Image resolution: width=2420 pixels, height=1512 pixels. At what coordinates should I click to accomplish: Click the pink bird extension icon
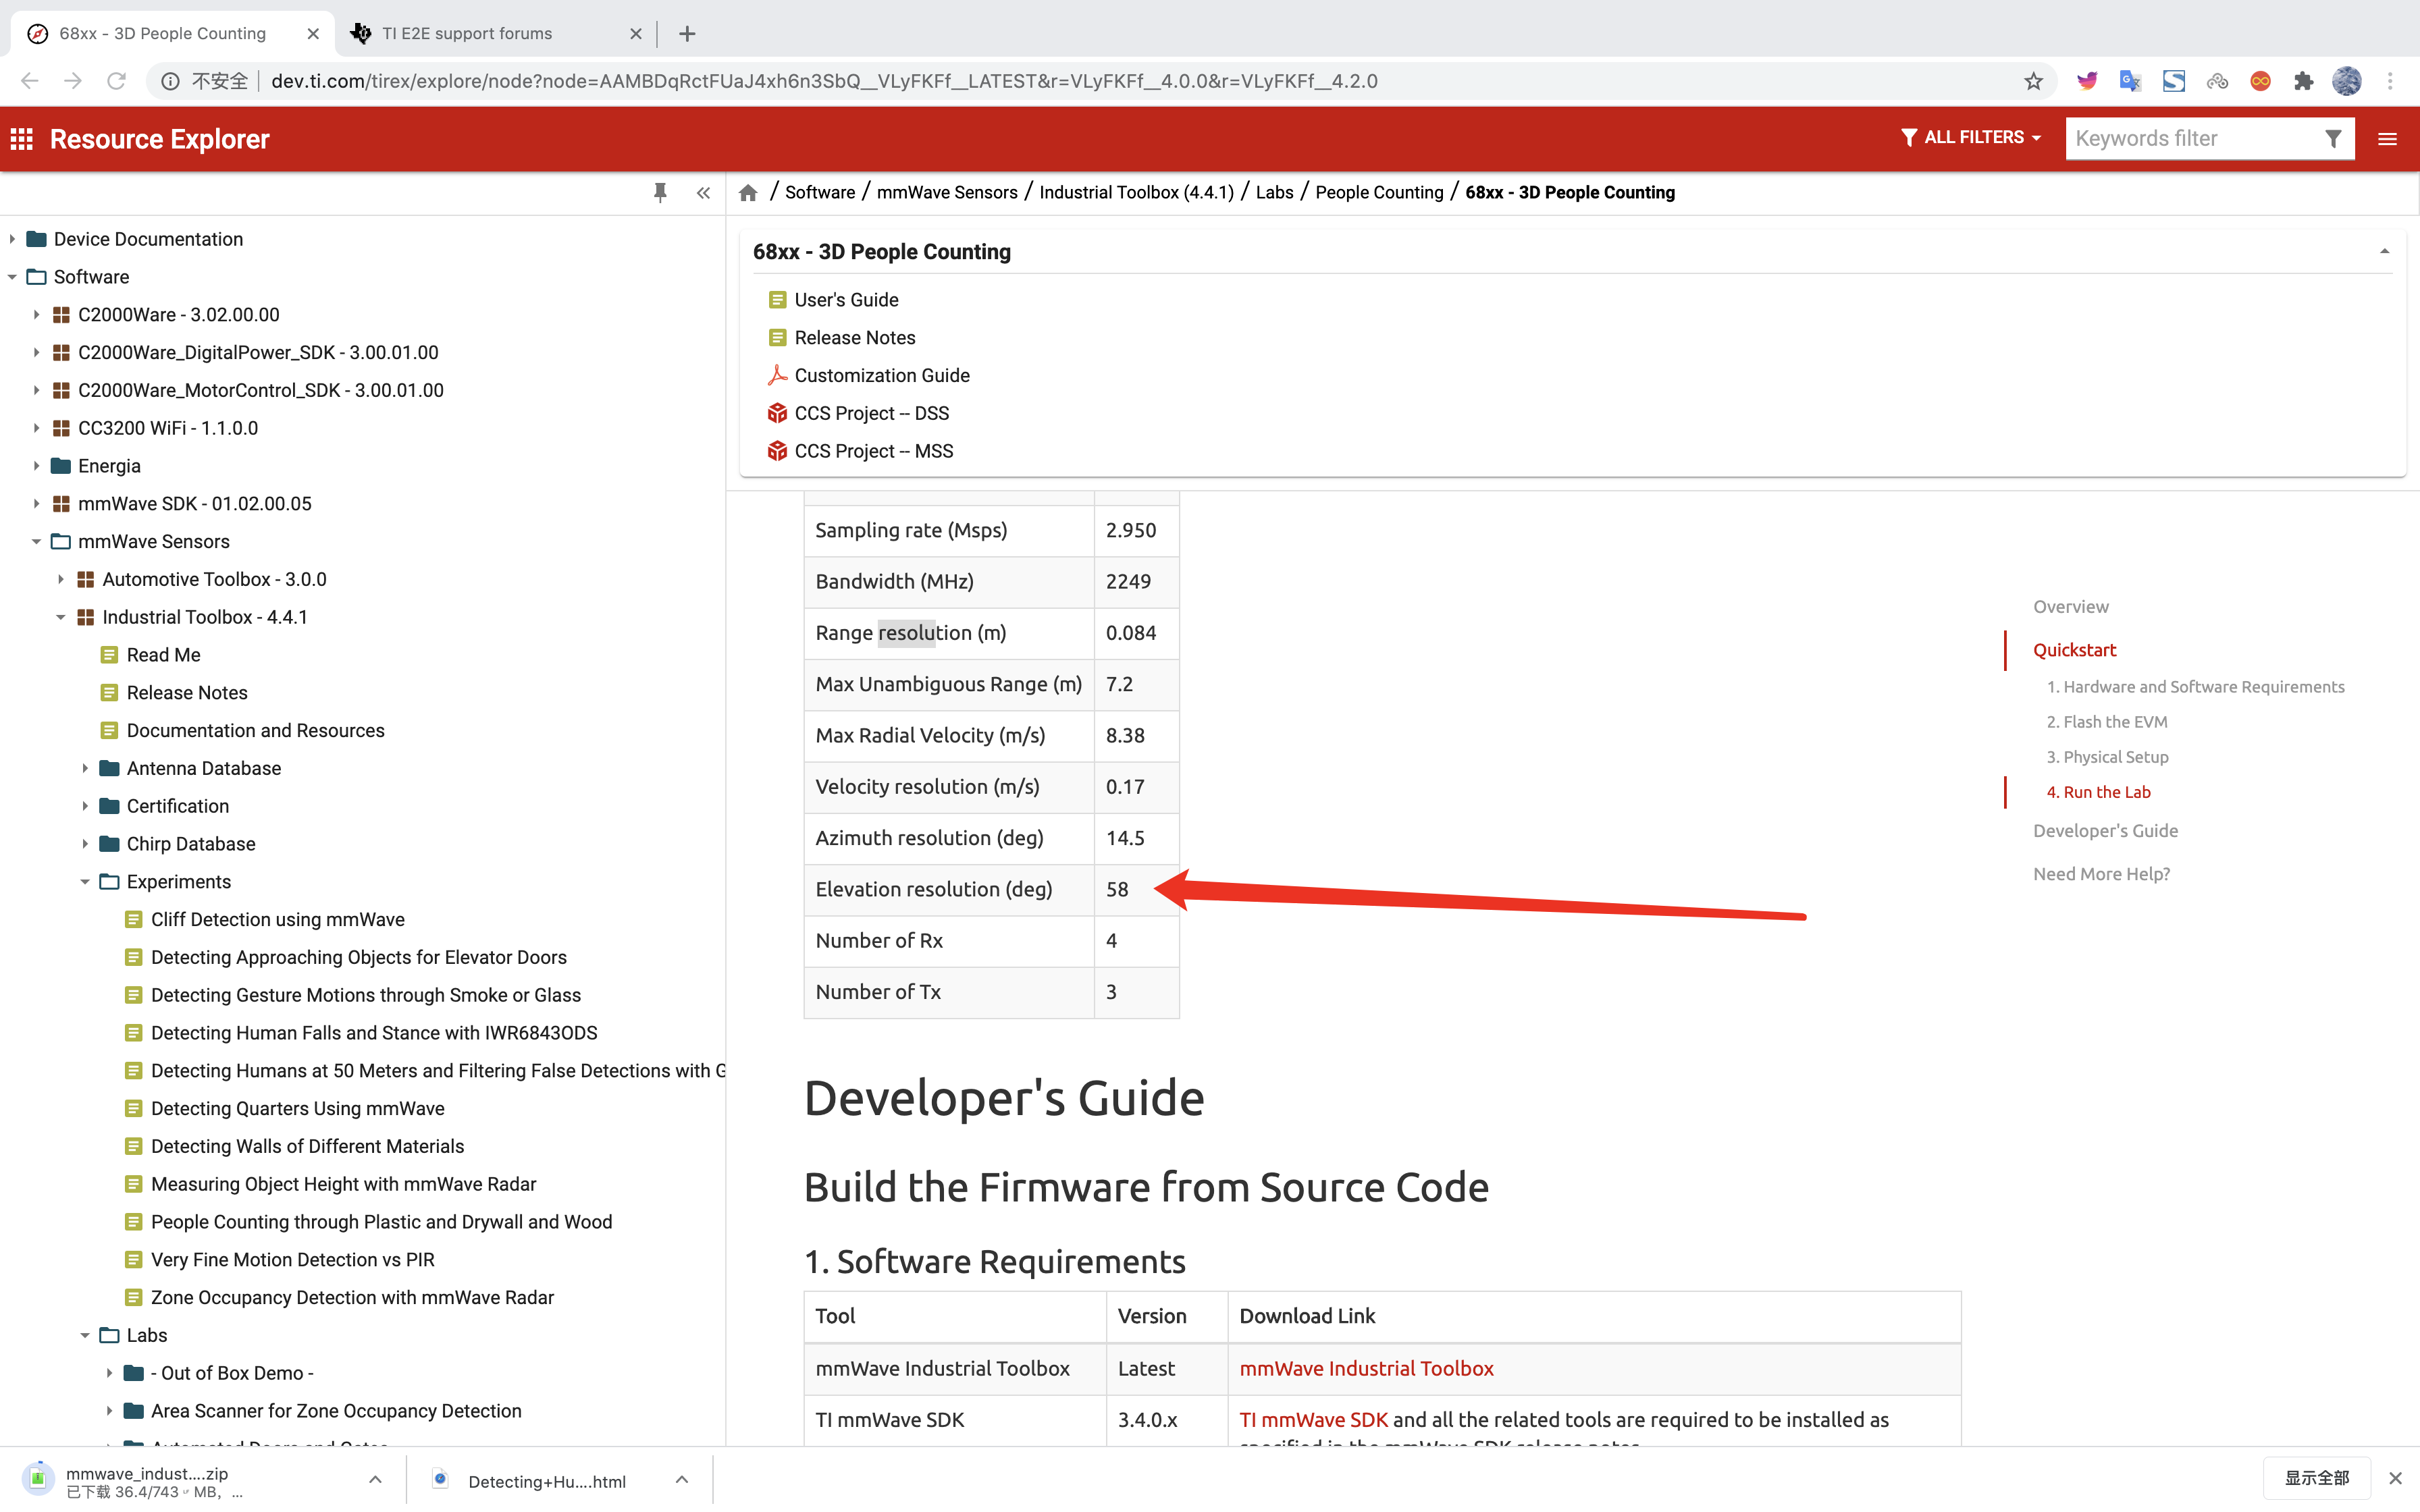(2087, 81)
